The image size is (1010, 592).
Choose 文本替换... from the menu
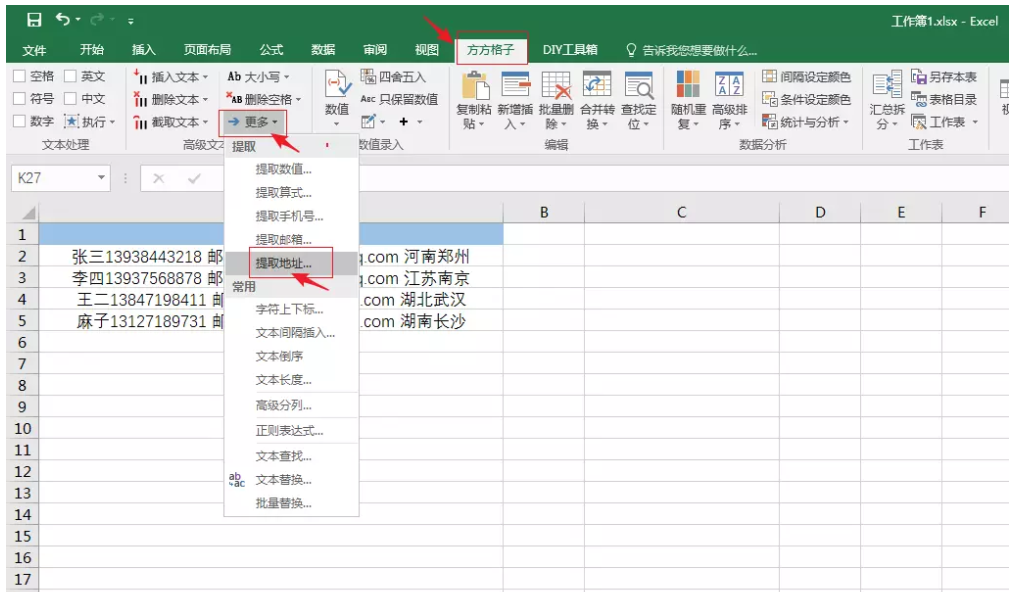click(291, 480)
